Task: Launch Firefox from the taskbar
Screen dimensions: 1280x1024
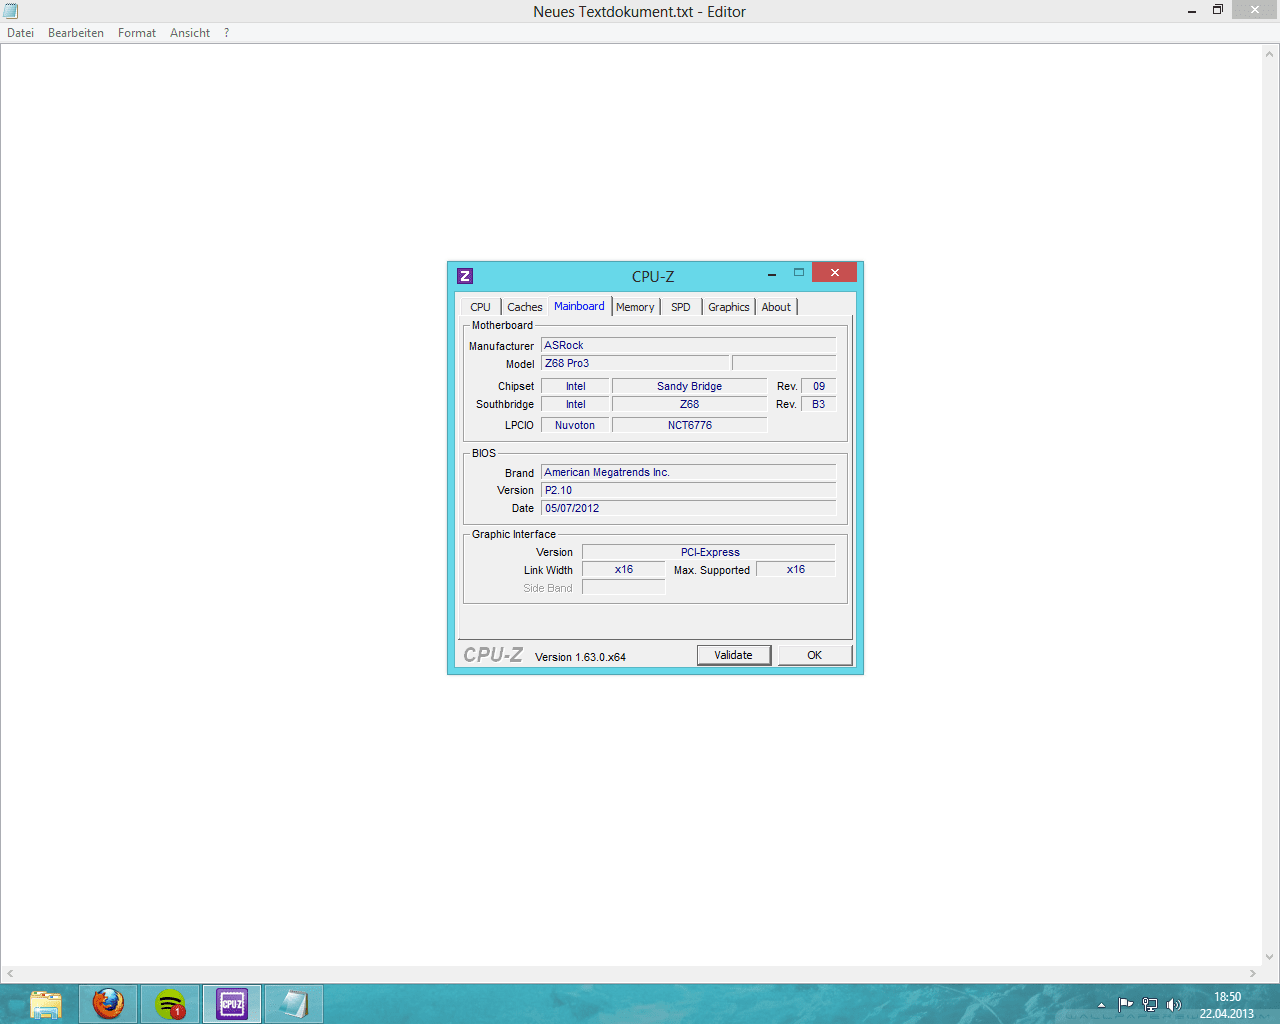Action: [x=108, y=1004]
